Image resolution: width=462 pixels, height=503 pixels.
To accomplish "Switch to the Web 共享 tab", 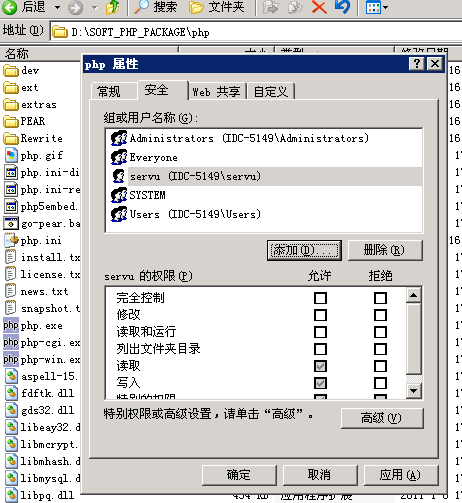I will (216, 92).
